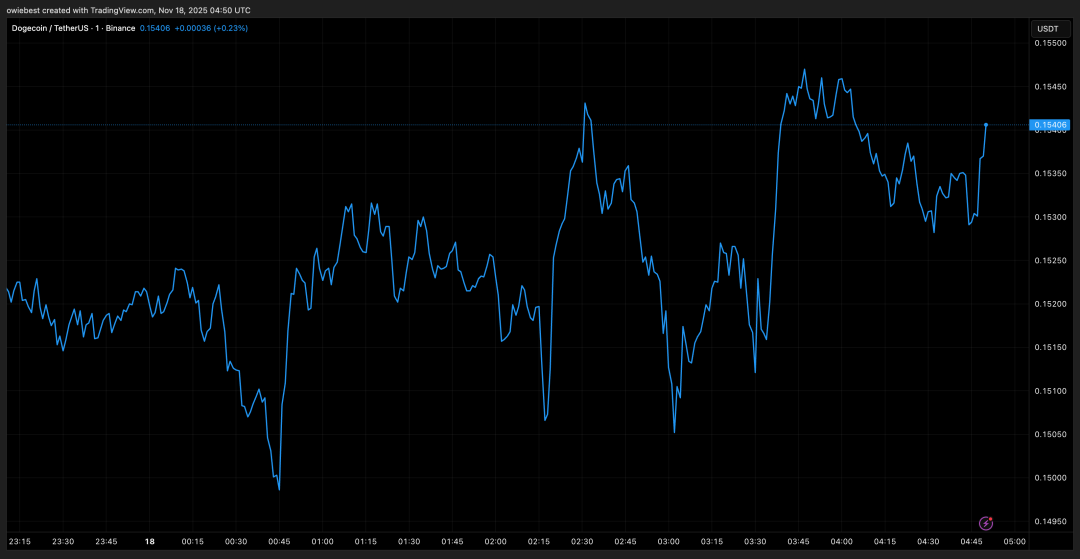Click the 0.14950 price axis label
1080x559 pixels.
click(x=1050, y=521)
